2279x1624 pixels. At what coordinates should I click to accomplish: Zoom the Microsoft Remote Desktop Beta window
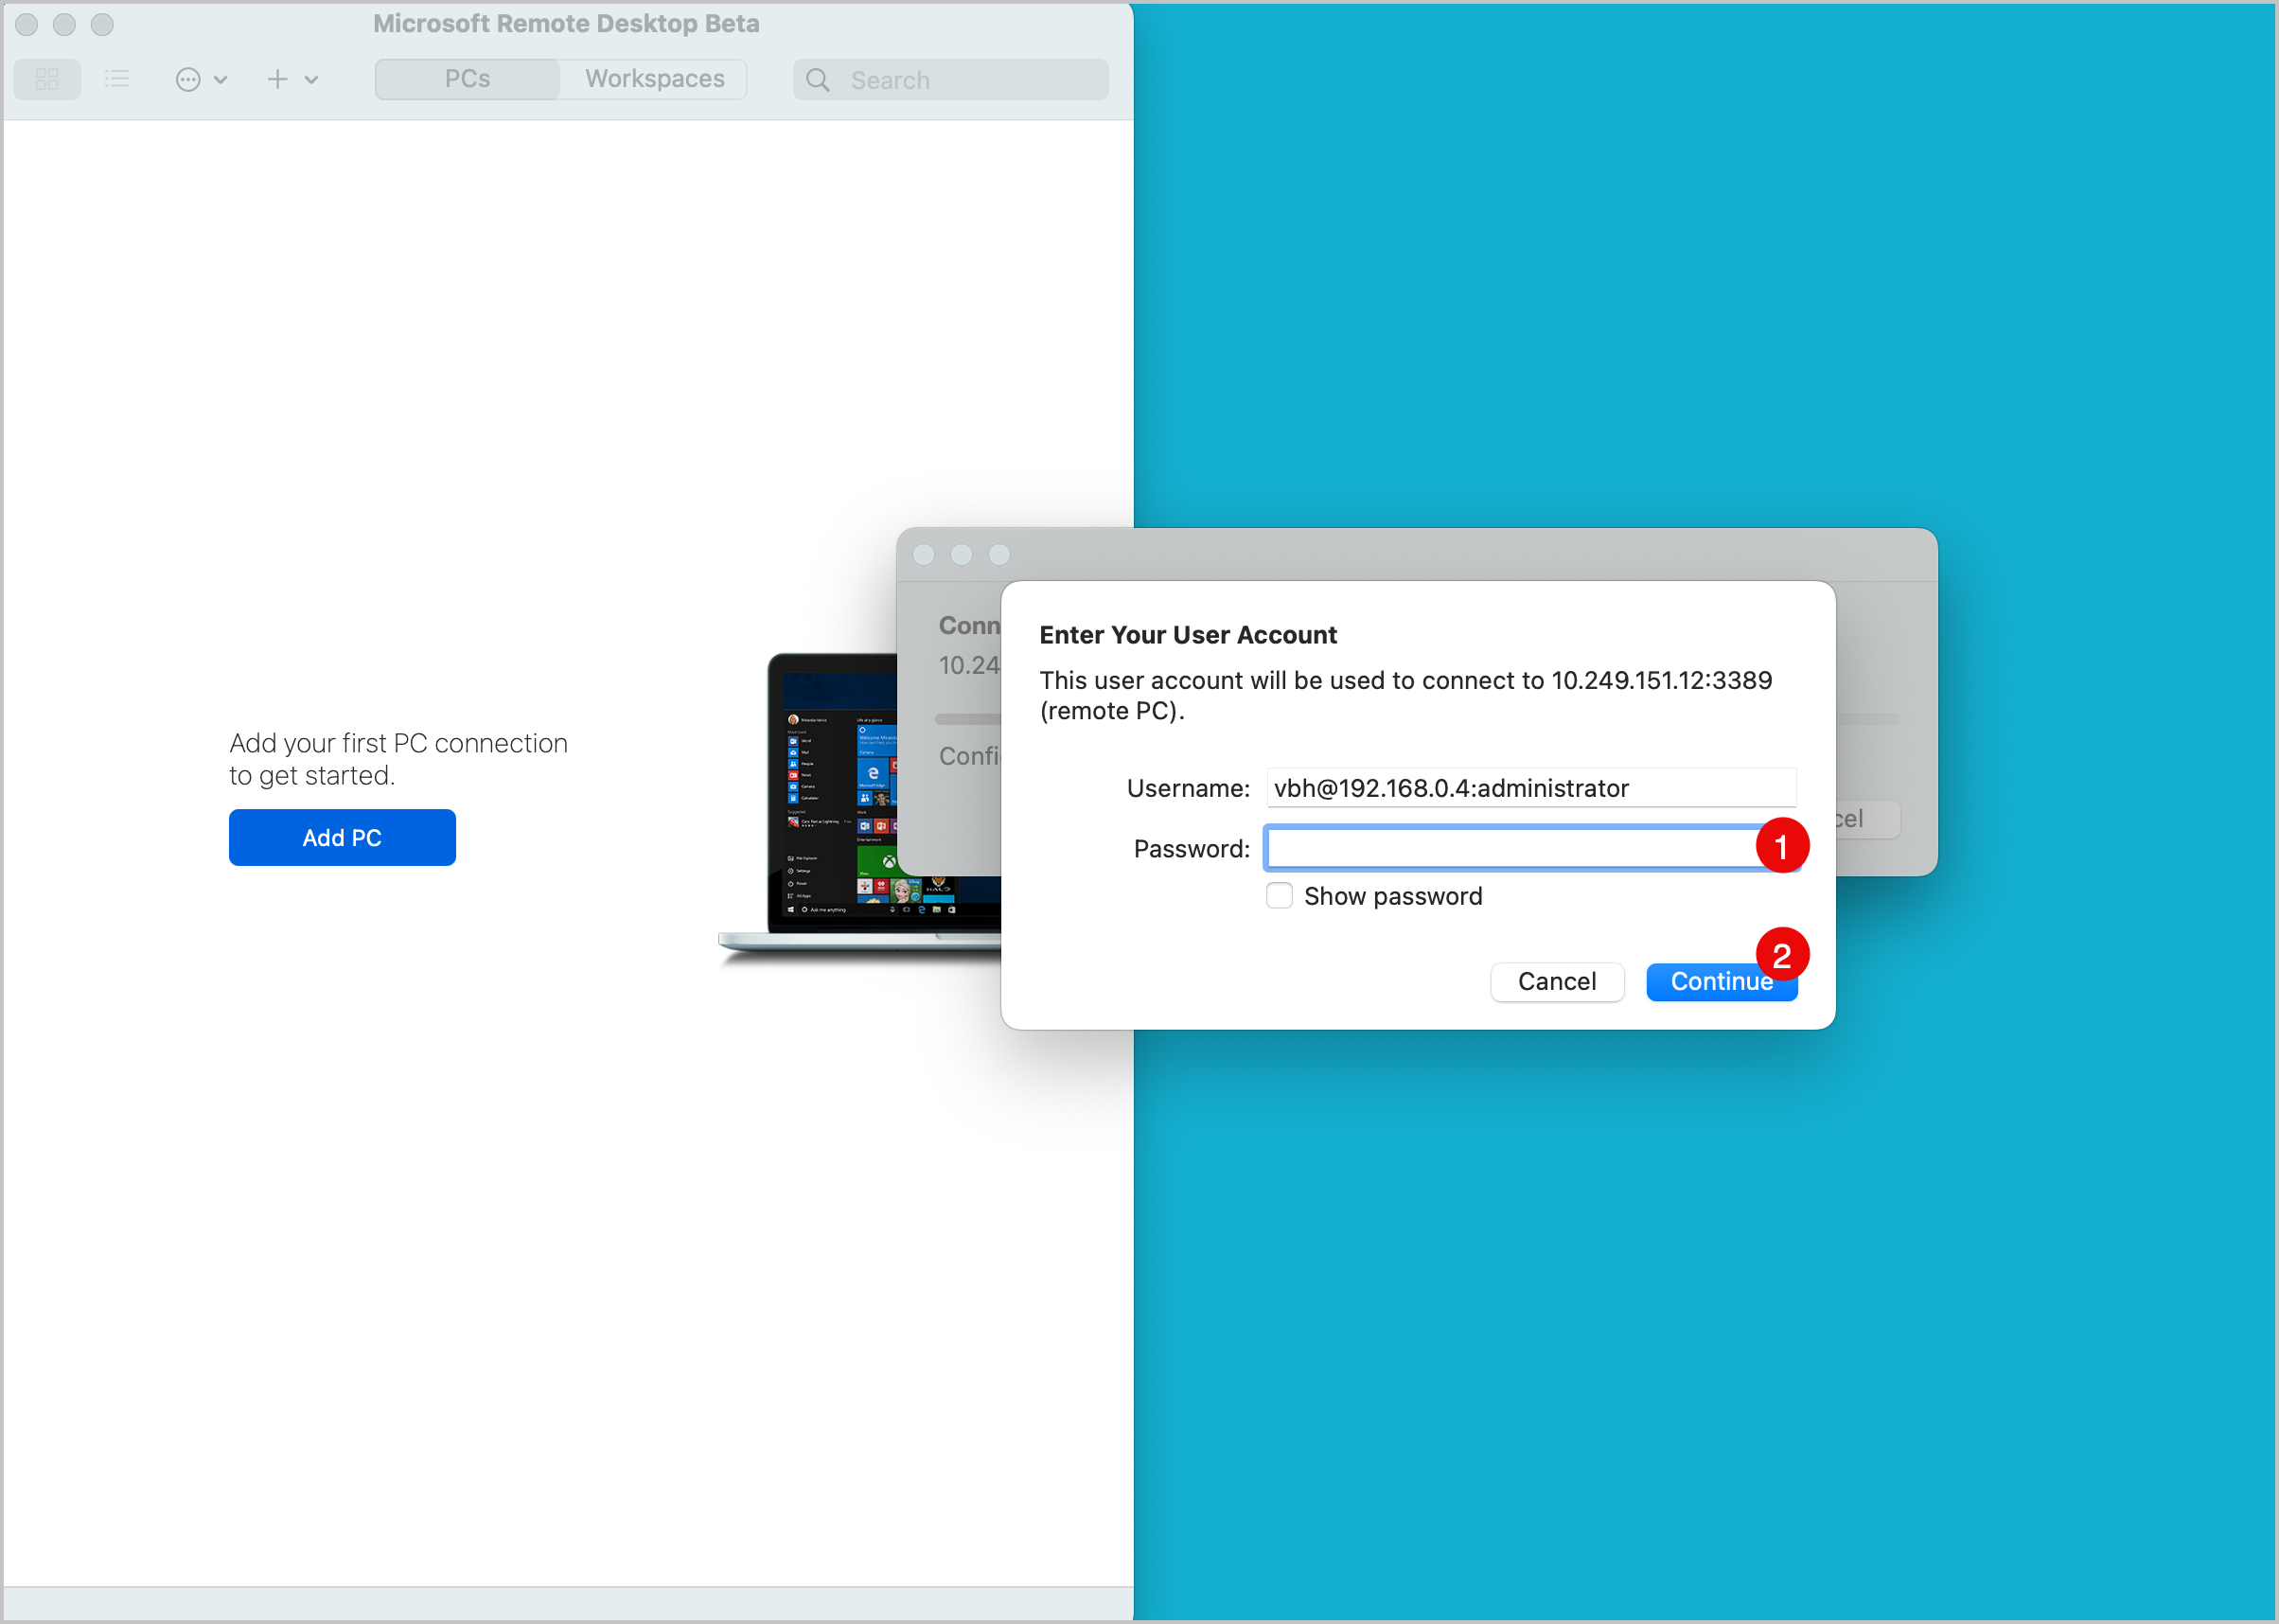click(x=102, y=24)
